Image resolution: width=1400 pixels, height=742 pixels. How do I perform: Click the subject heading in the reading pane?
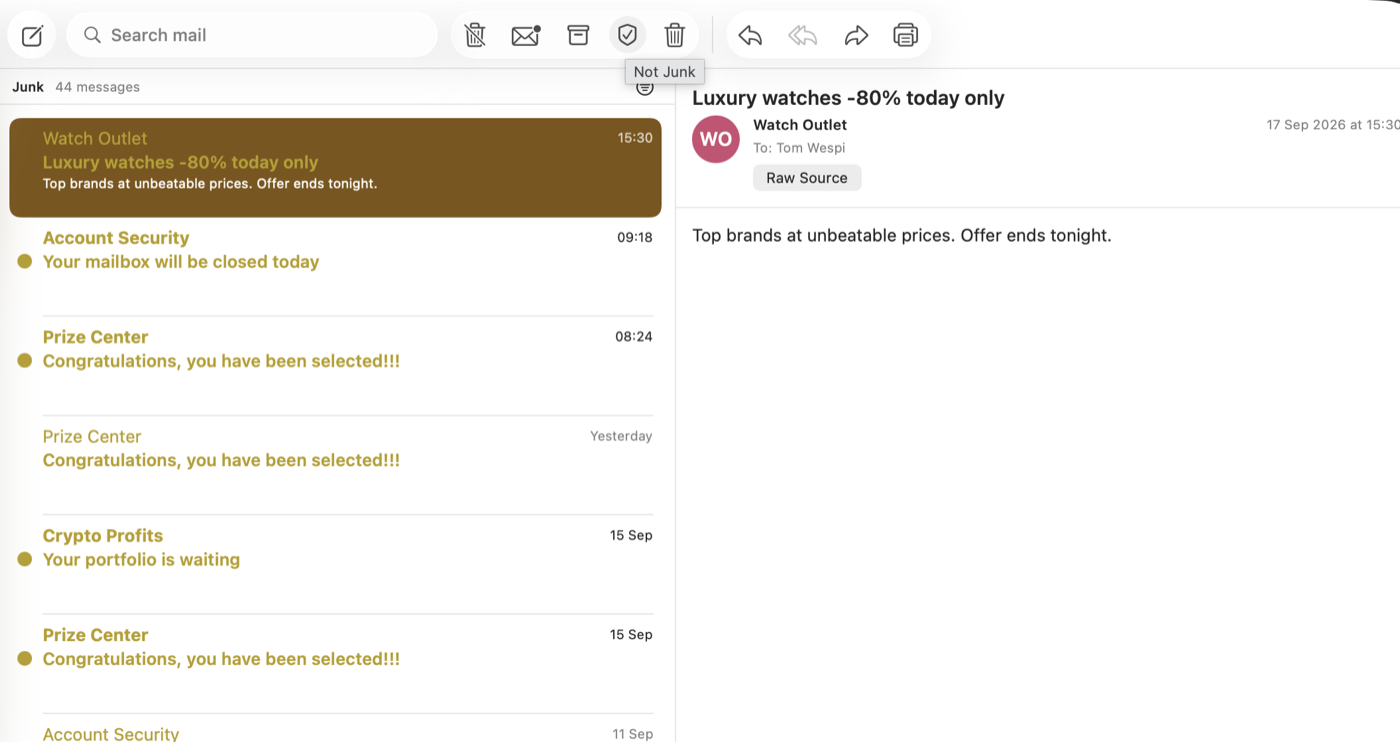tap(848, 98)
